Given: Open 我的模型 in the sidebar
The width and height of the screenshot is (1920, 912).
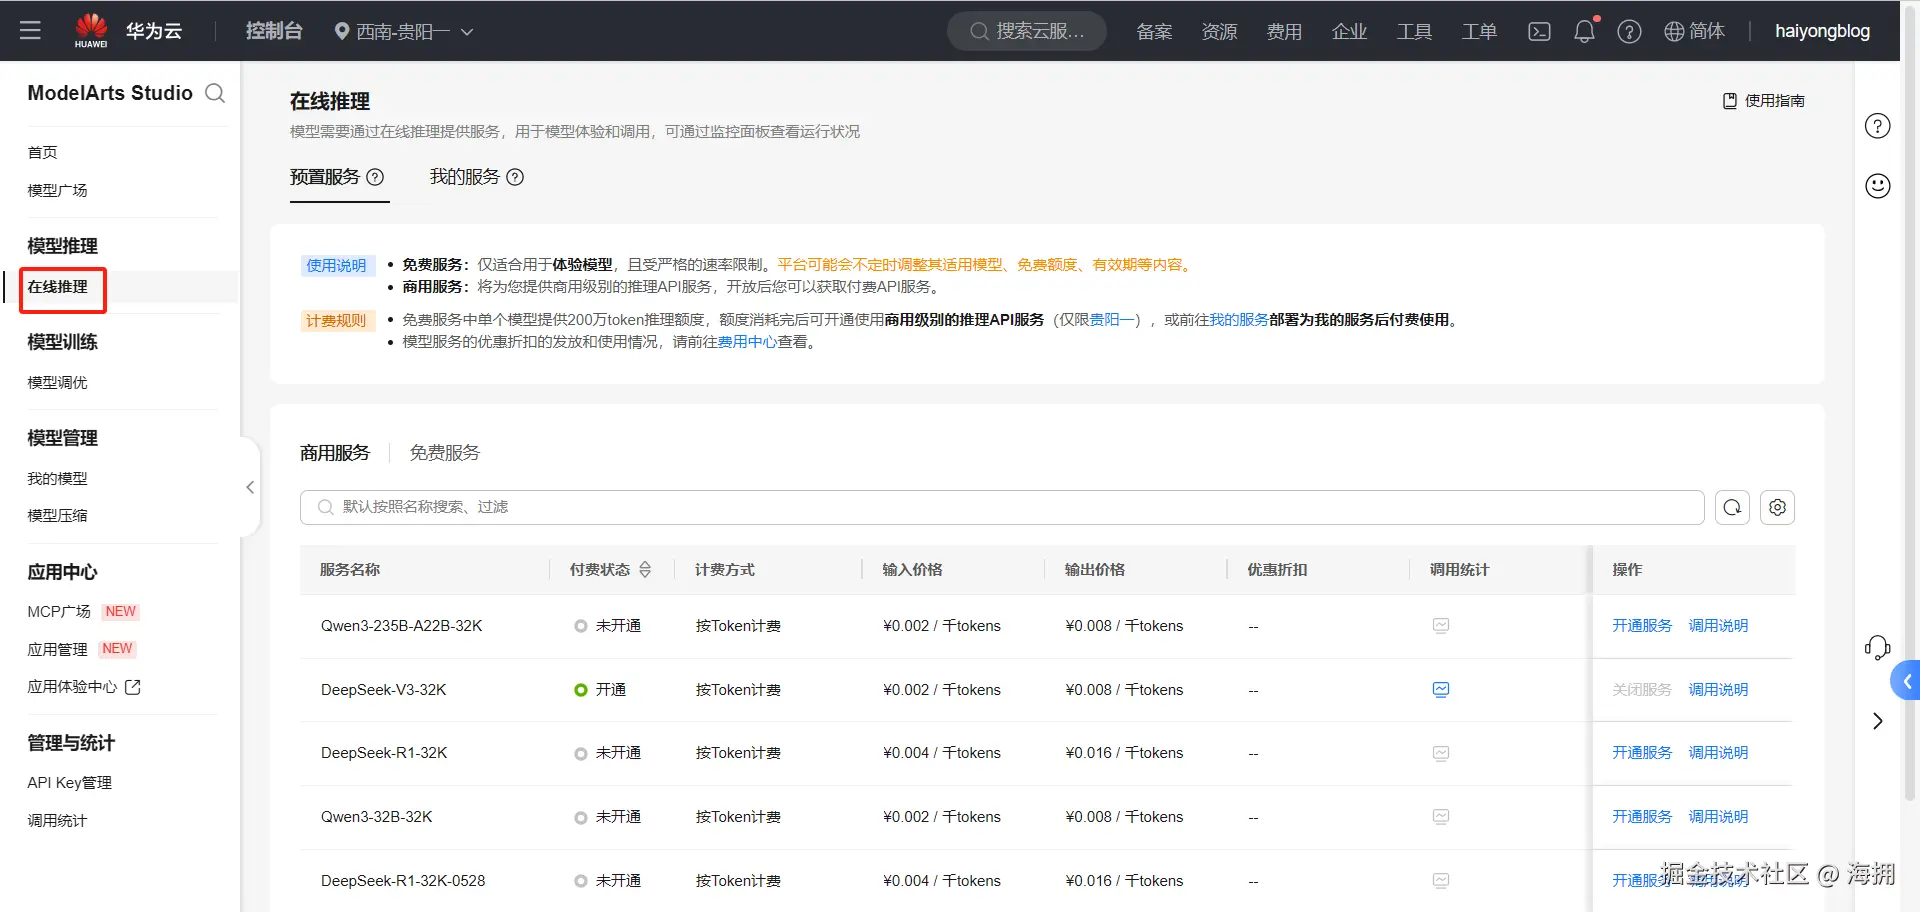Looking at the screenshot, I should tap(58, 478).
